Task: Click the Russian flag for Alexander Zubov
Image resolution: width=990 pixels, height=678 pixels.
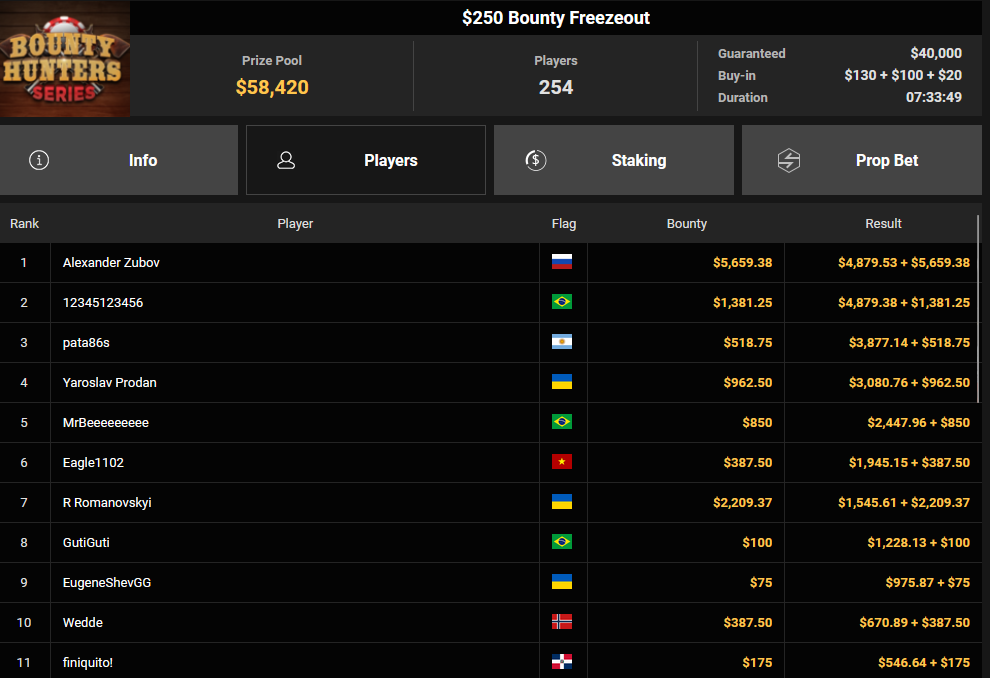Action: 562,263
